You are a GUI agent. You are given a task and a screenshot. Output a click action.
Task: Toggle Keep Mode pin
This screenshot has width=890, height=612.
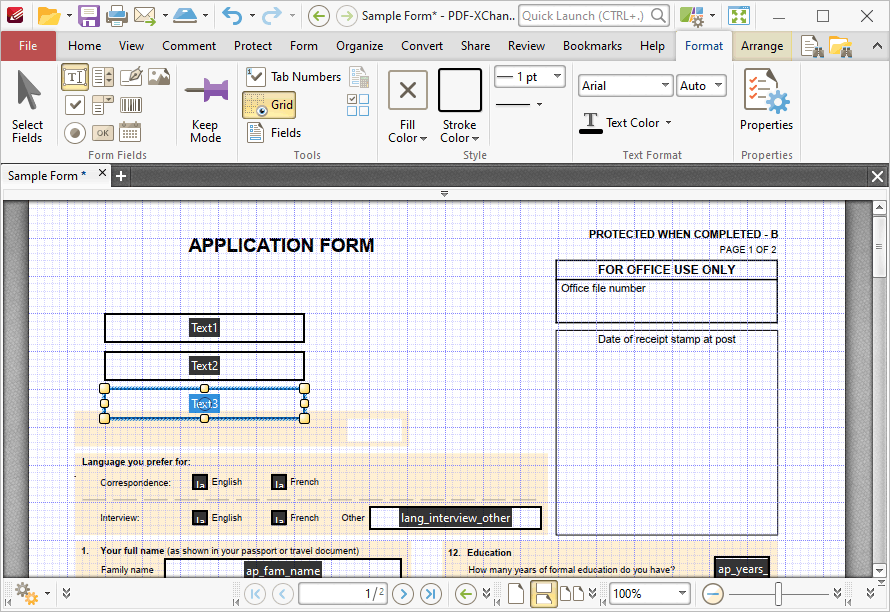pyautogui.click(x=206, y=106)
